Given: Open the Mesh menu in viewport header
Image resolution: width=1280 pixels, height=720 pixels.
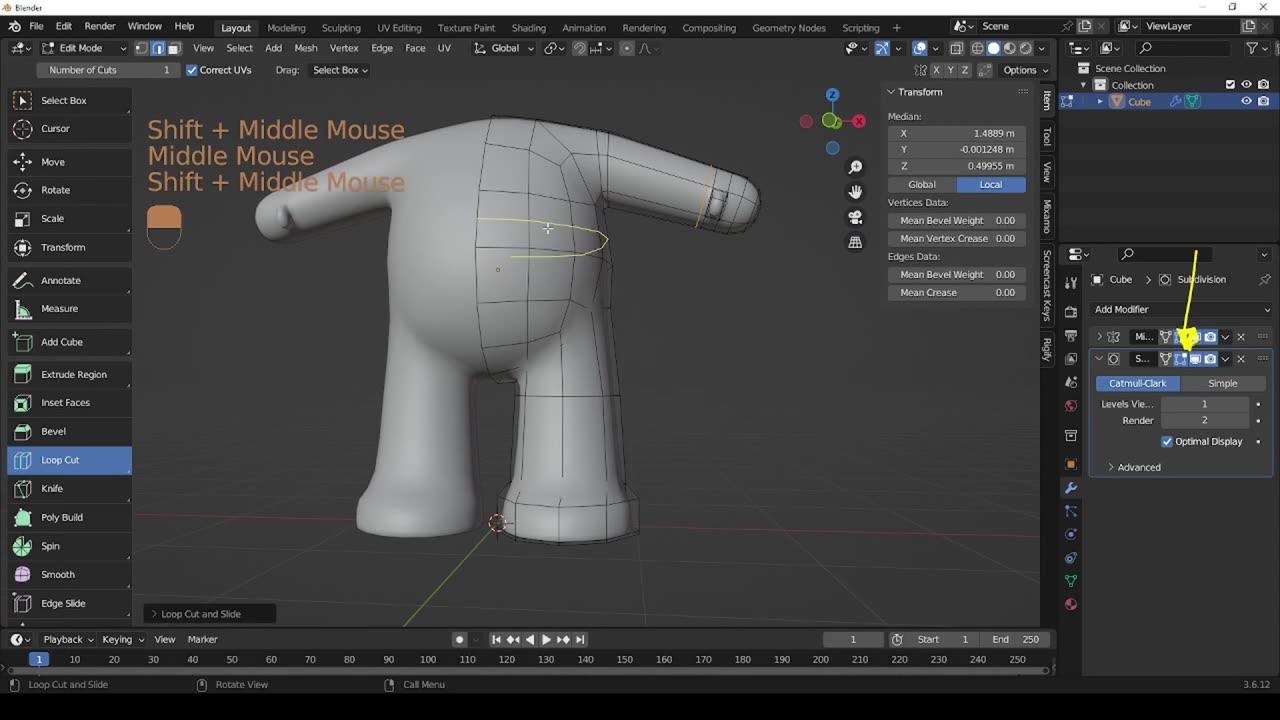Looking at the screenshot, I should (x=306, y=48).
